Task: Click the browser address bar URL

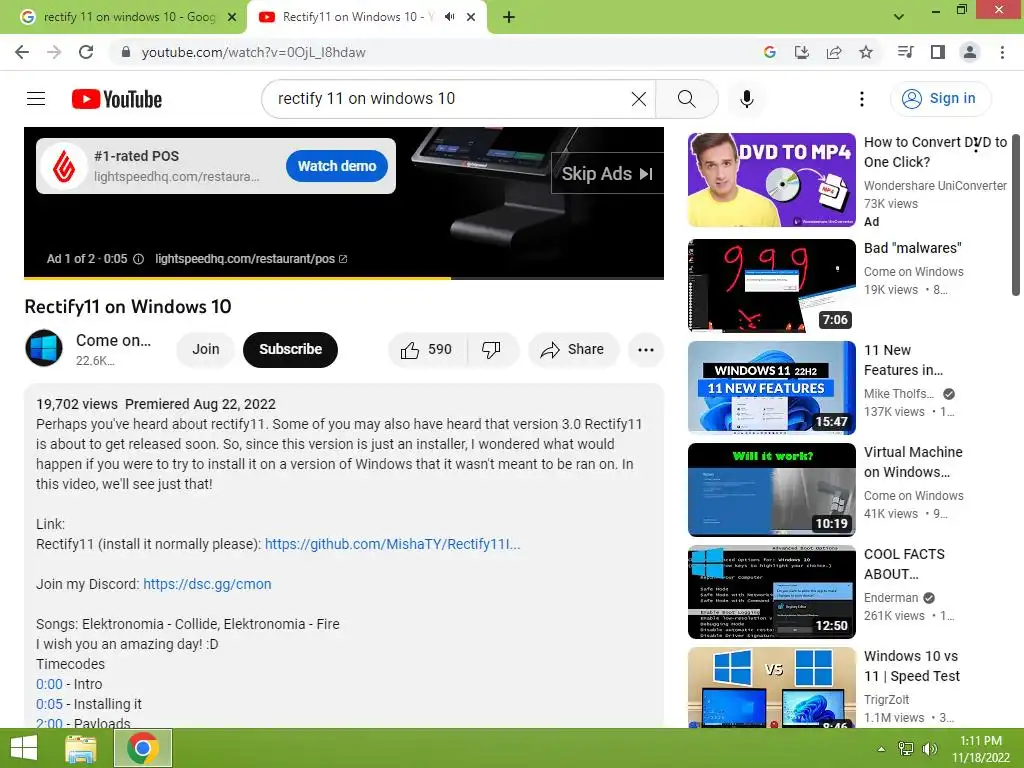Action: click(x=253, y=52)
